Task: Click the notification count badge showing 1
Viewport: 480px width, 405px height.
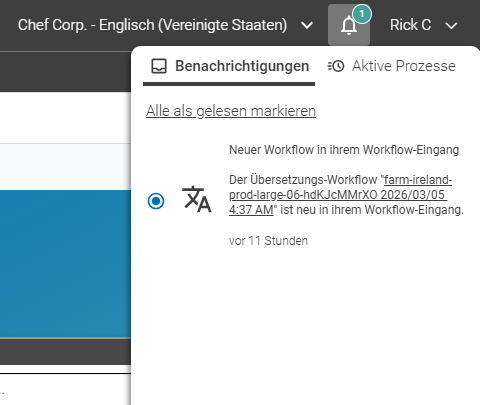Action: point(362,14)
